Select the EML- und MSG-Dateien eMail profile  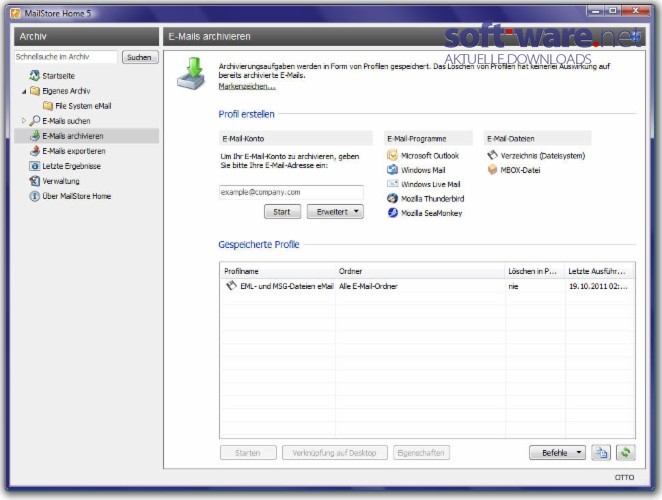pos(287,286)
